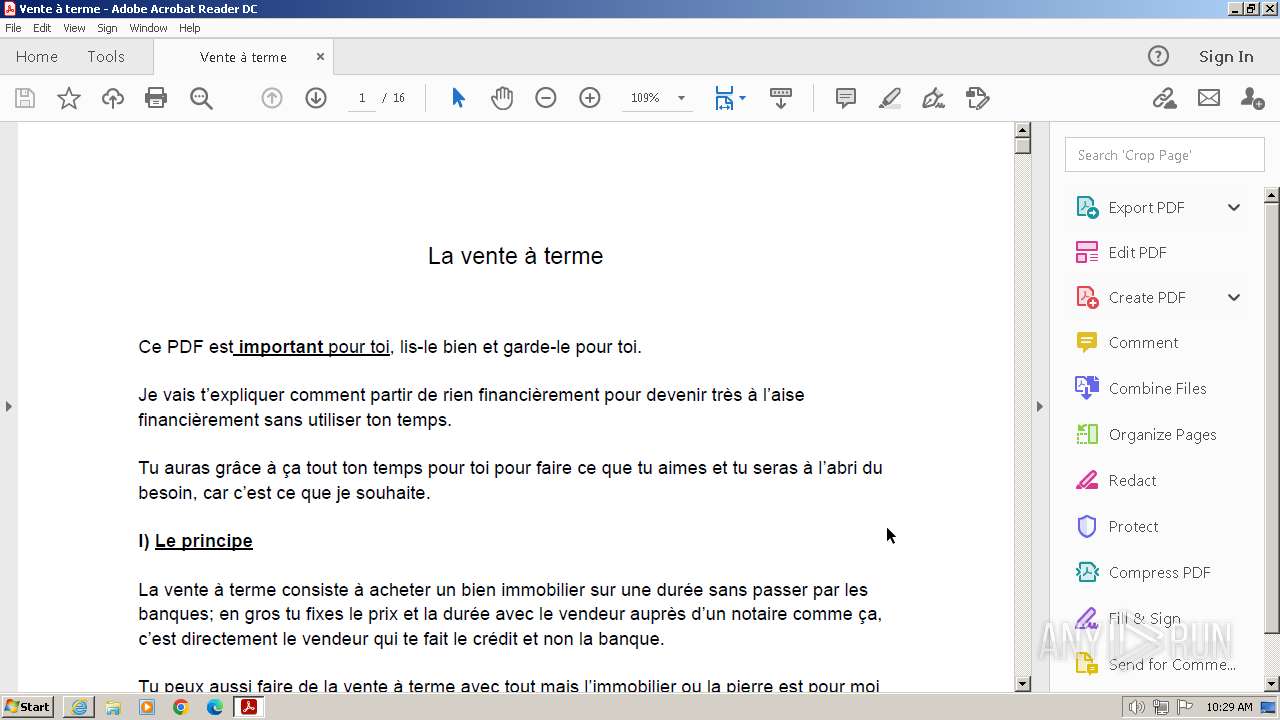
Task: Open the Edit menu
Action: coord(42,28)
